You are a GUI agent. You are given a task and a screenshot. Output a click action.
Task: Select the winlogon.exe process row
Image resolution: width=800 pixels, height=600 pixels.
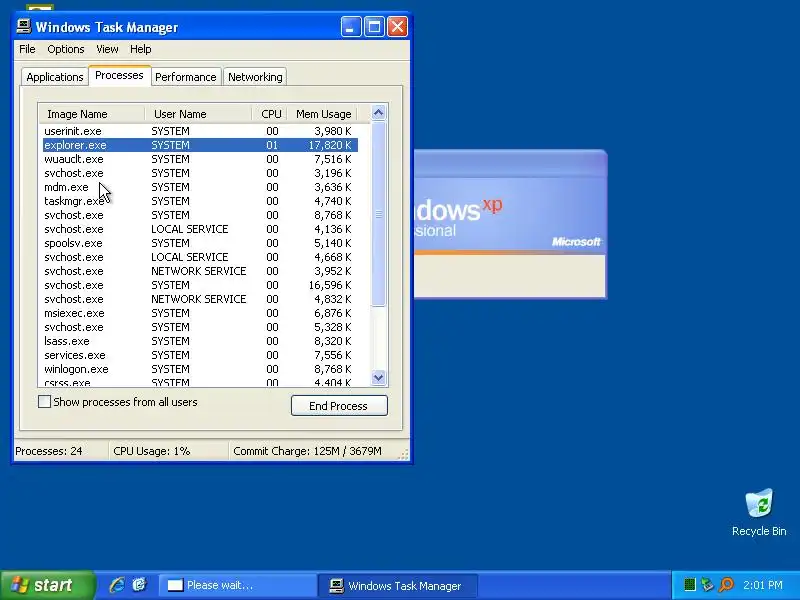200,369
